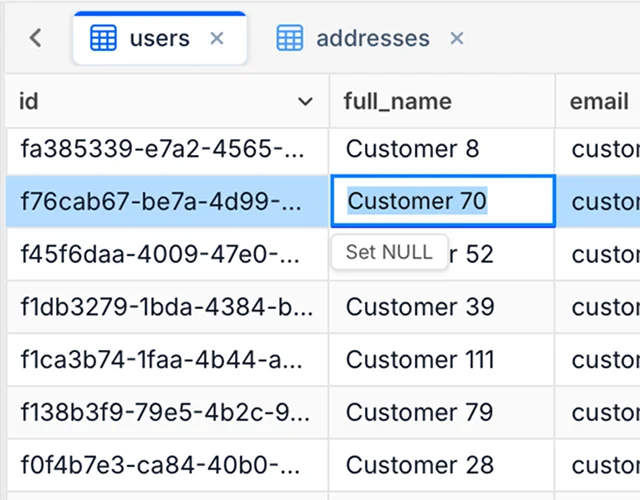Click the Set NULL button

point(390,252)
